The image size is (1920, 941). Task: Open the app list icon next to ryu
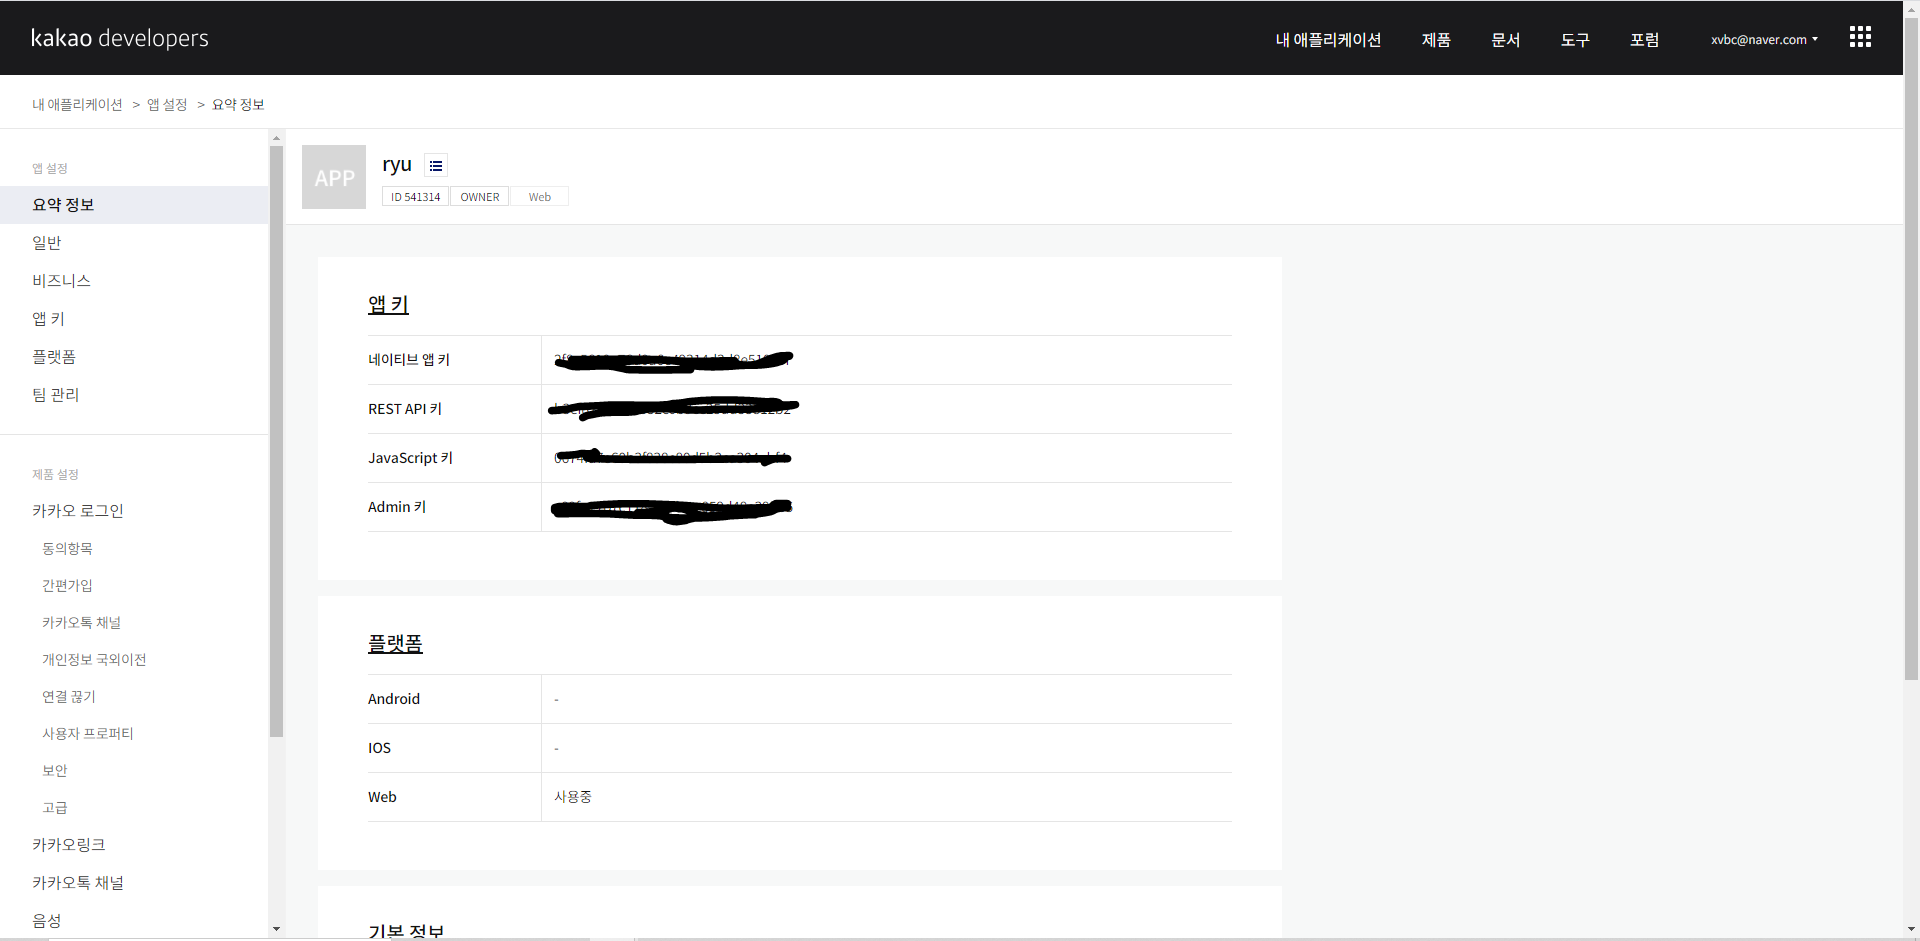436,166
